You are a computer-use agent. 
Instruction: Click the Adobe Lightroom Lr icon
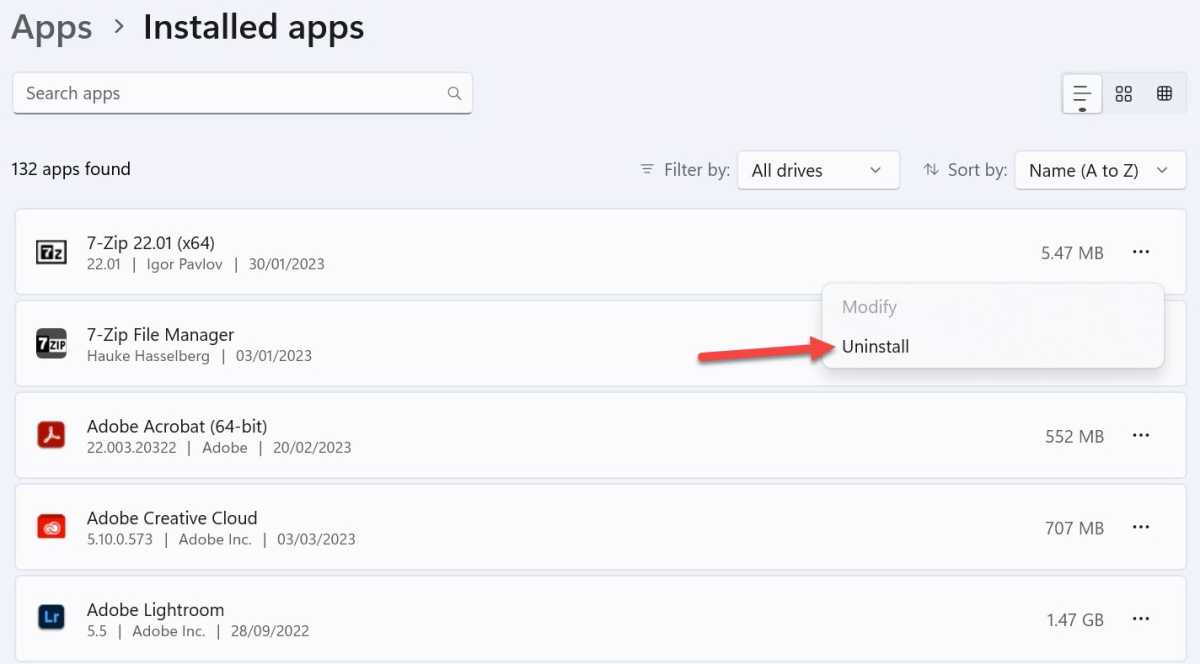pyautogui.click(x=51, y=618)
